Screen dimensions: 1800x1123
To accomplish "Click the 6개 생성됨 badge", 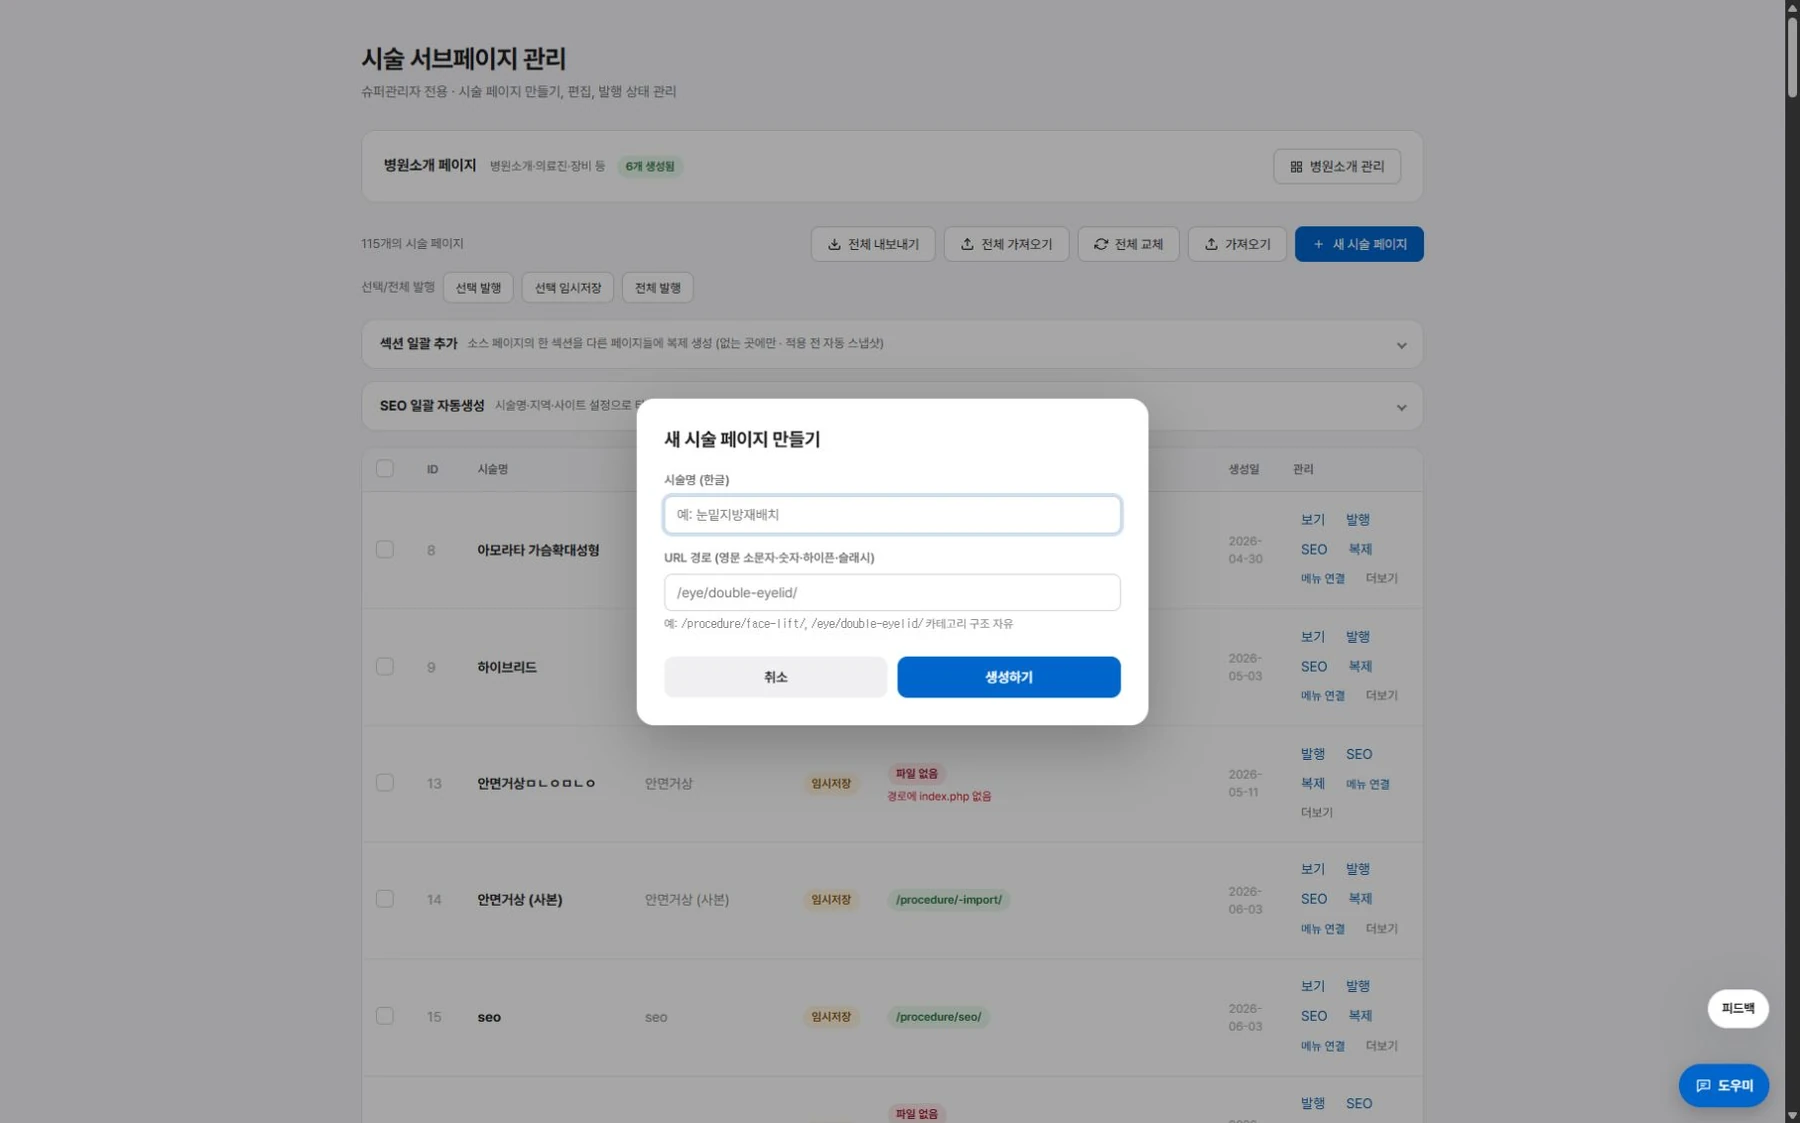I will click(x=650, y=166).
